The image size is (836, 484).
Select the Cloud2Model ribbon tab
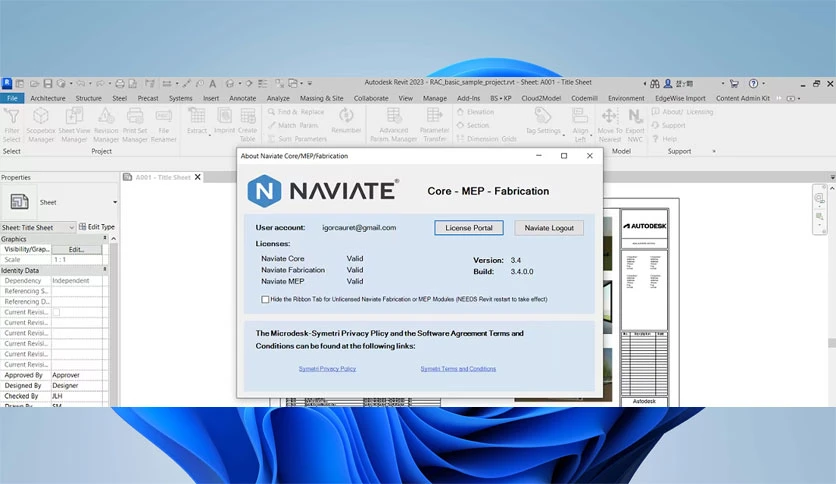point(541,98)
